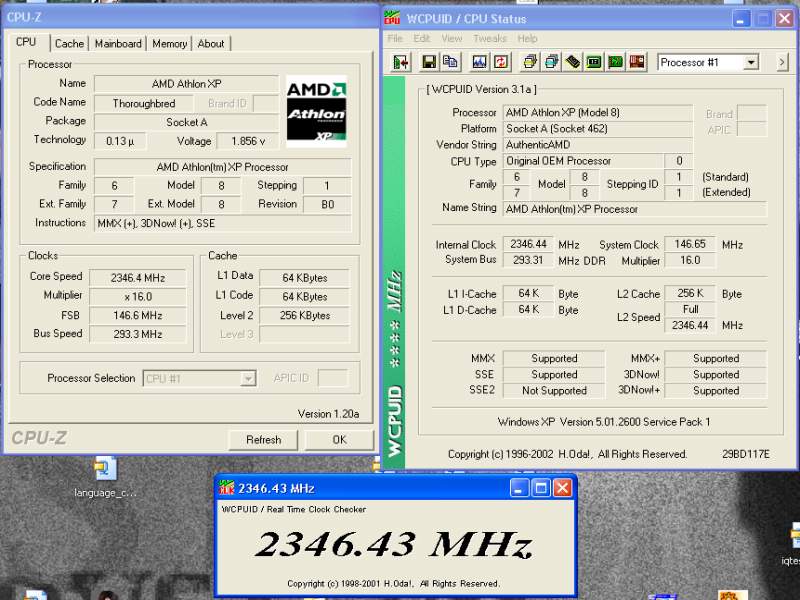Switch to the About tab in CPU-Z
Screen dimensions: 800x600
[211, 44]
